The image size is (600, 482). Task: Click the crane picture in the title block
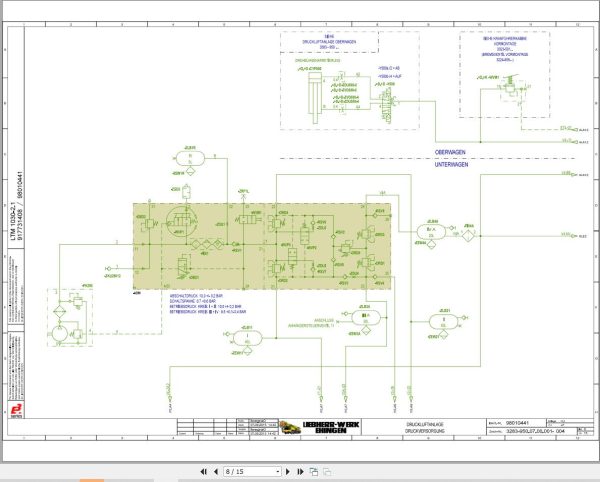290,427
